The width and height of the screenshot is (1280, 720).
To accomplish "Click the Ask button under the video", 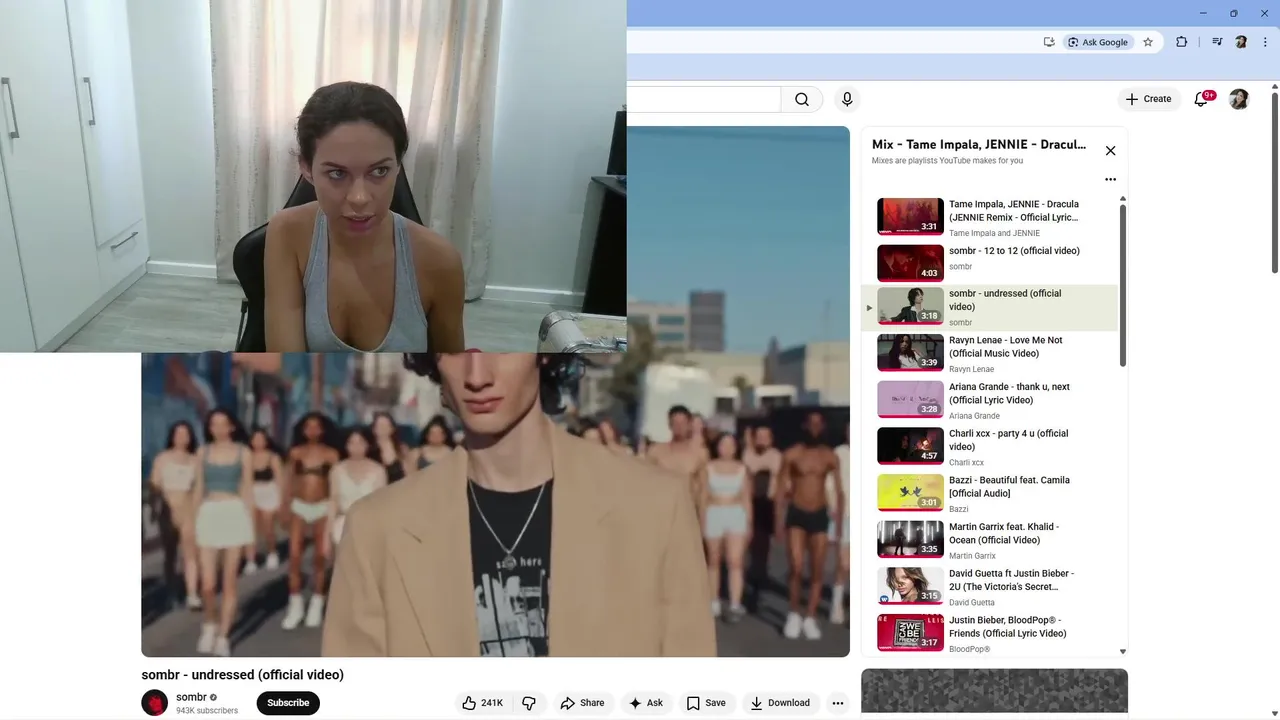I will 645,703.
